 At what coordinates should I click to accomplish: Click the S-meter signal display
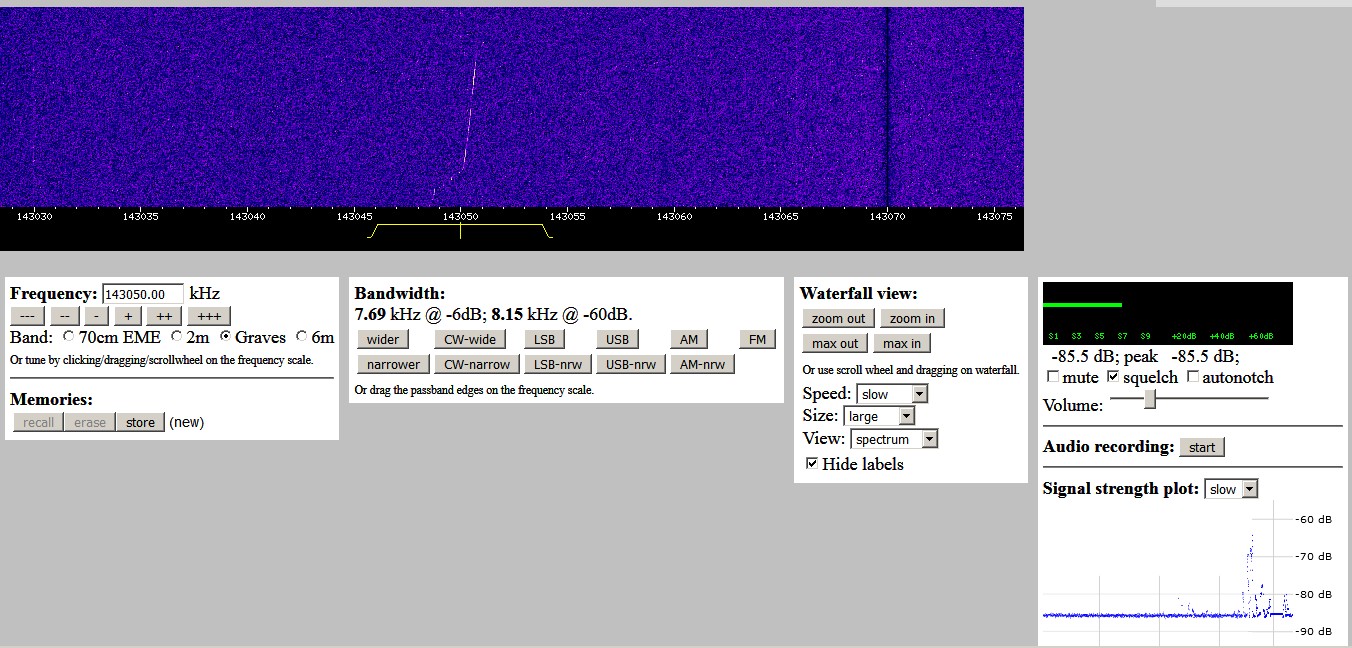1168,313
